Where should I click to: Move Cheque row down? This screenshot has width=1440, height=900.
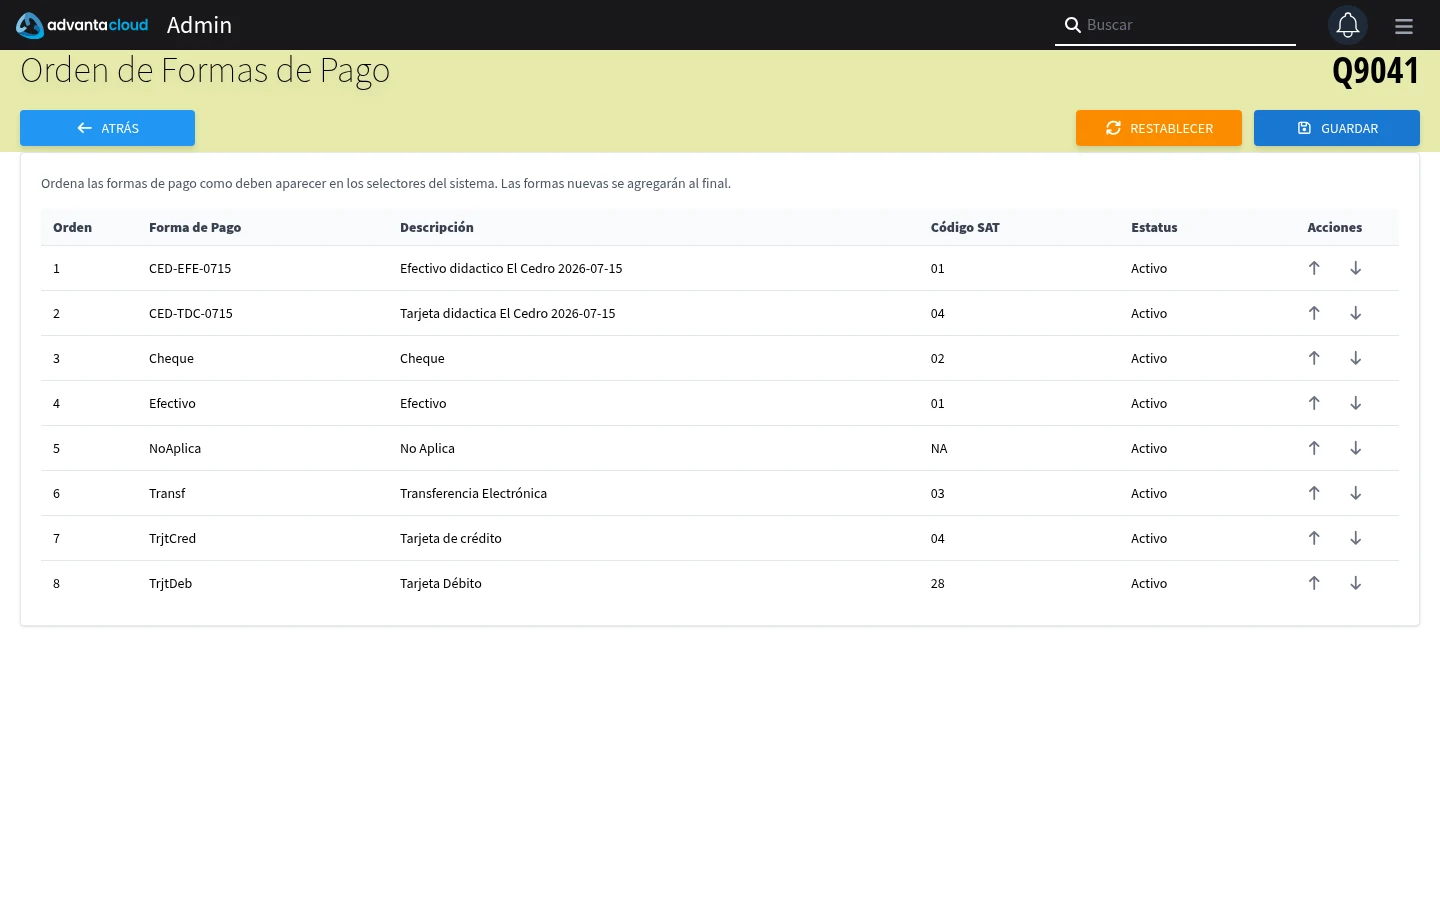1356,358
